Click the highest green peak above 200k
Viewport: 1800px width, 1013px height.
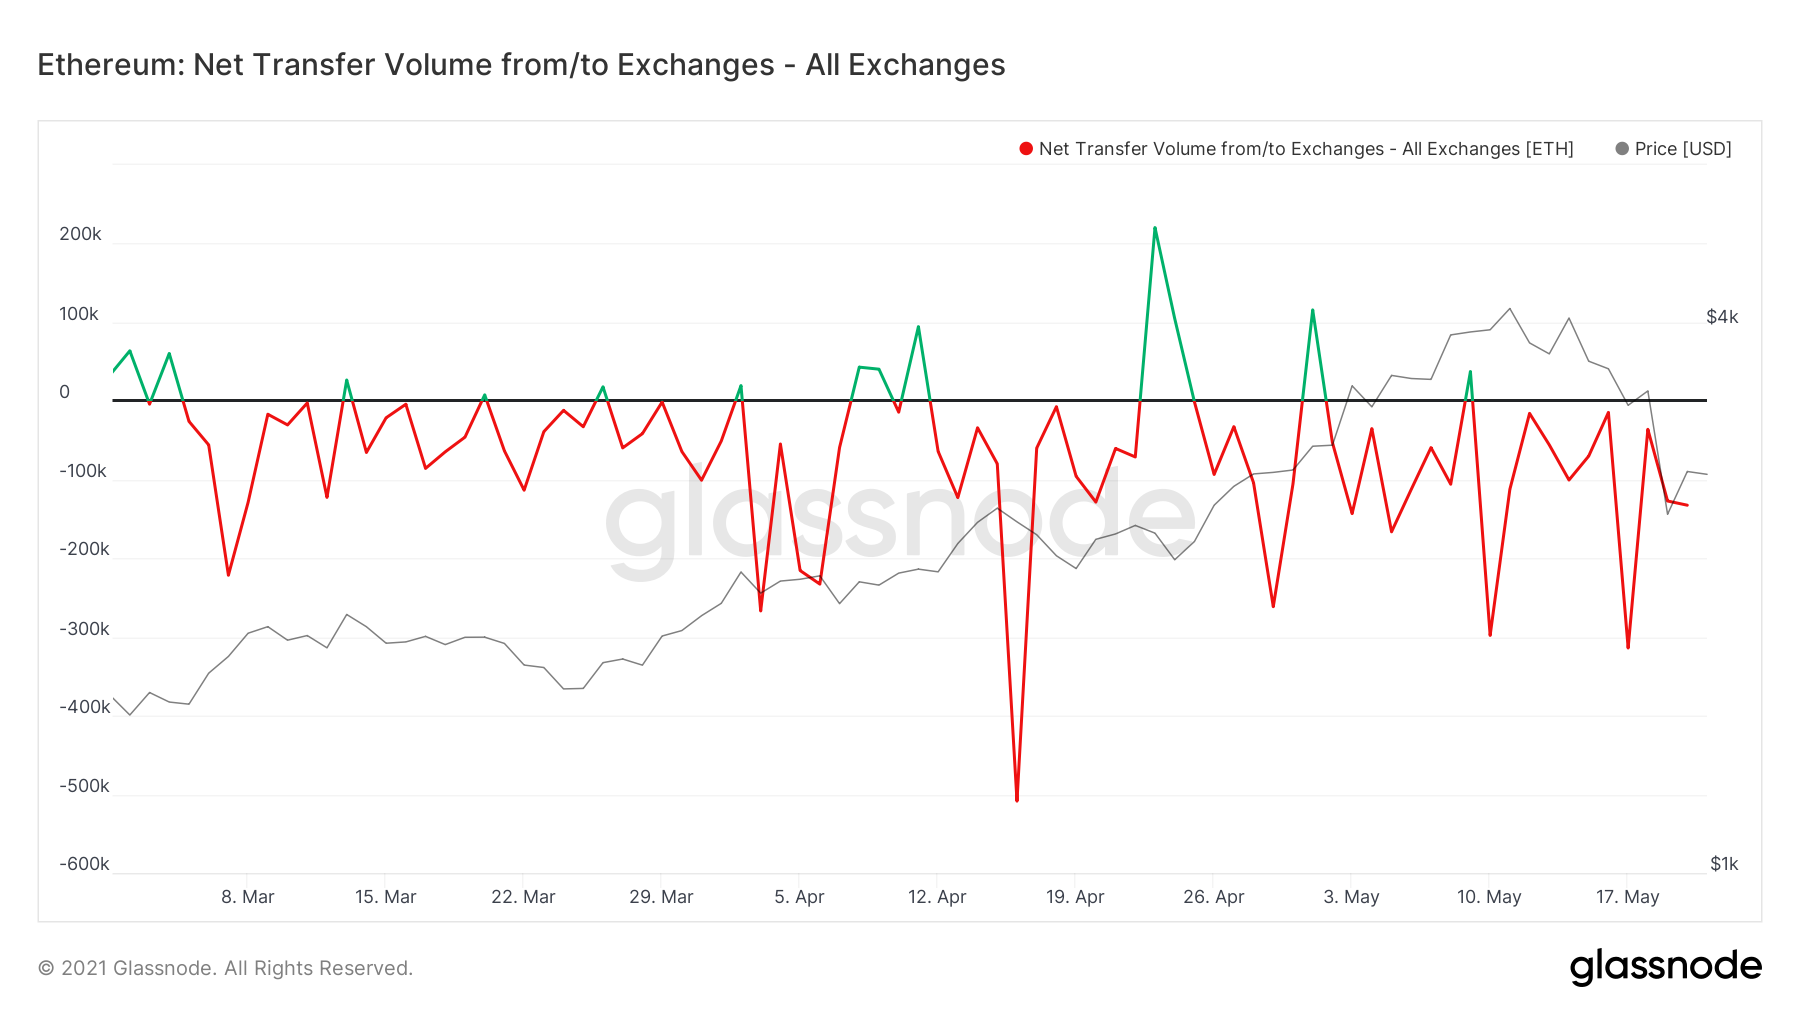[1155, 228]
